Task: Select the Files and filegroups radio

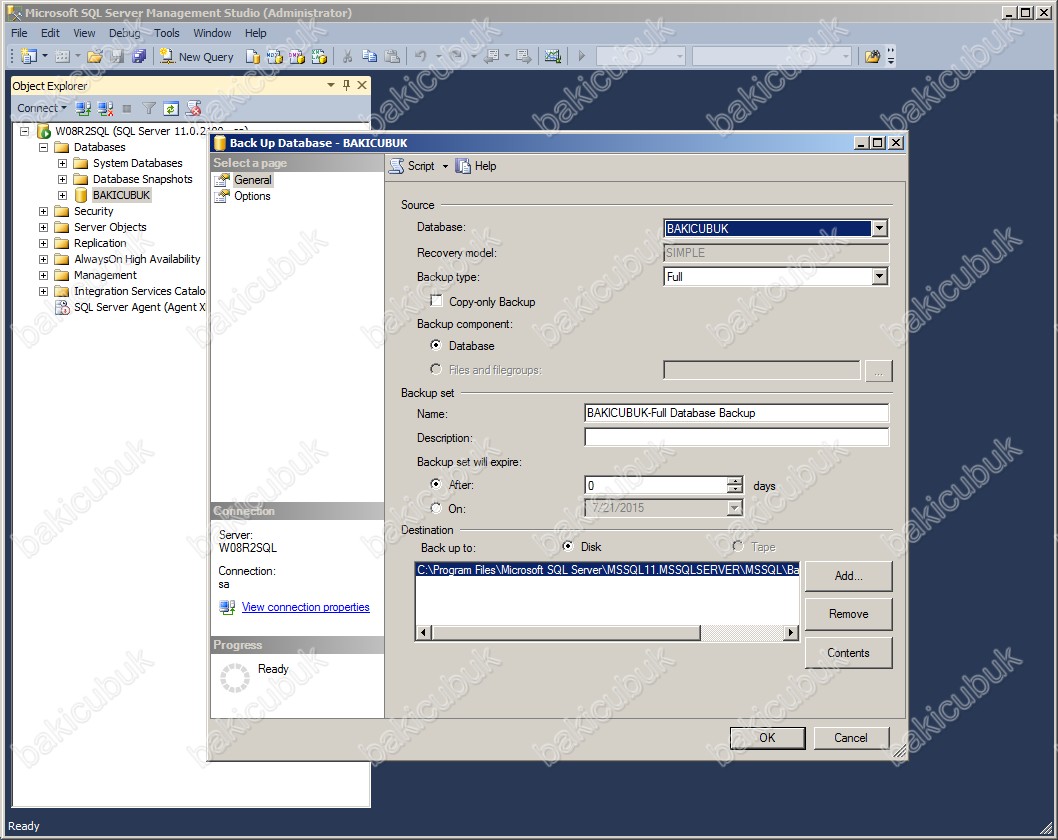Action: point(437,369)
